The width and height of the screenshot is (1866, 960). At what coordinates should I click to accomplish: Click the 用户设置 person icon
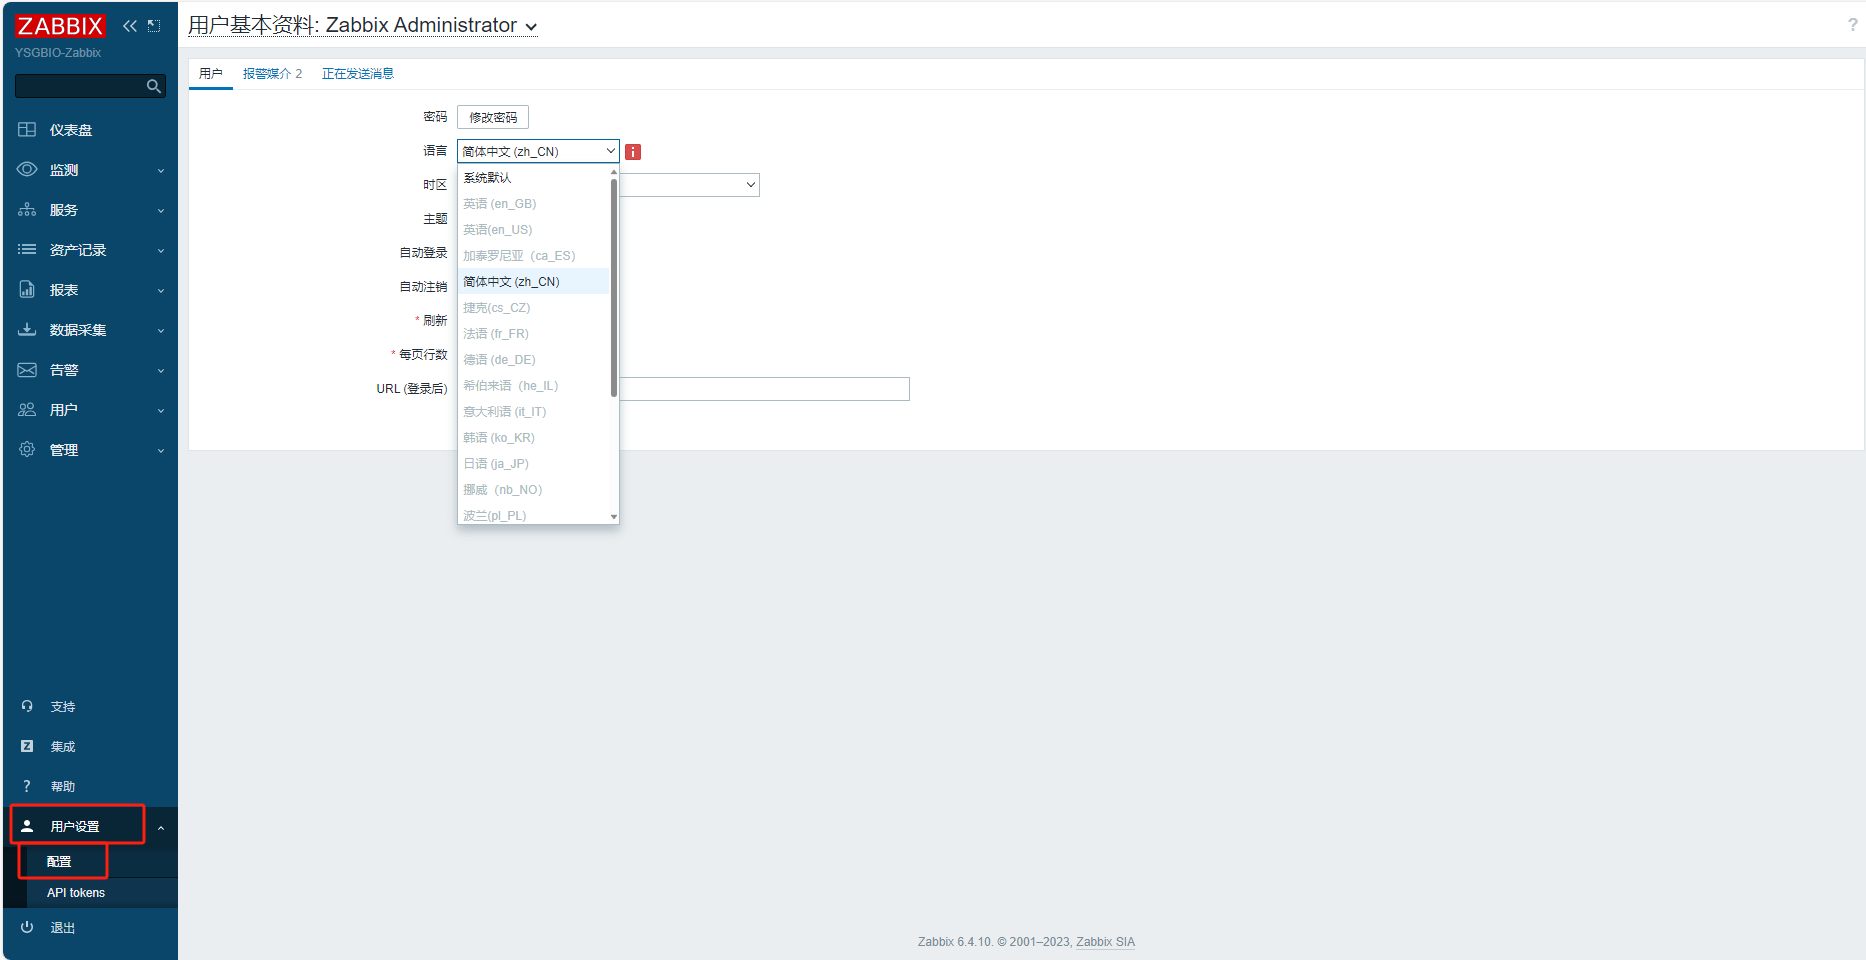[x=27, y=826]
